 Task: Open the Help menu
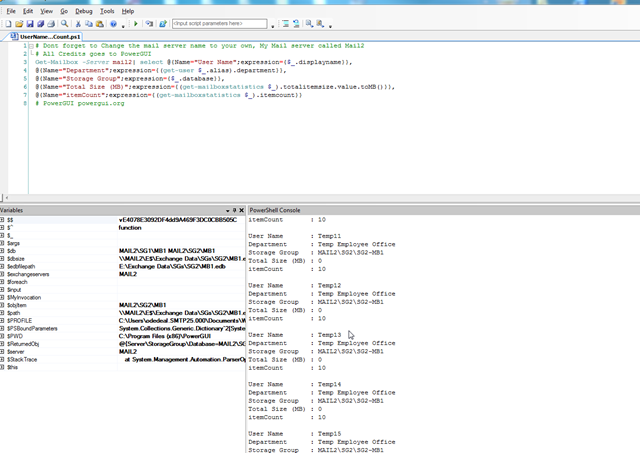click(x=128, y=11)
